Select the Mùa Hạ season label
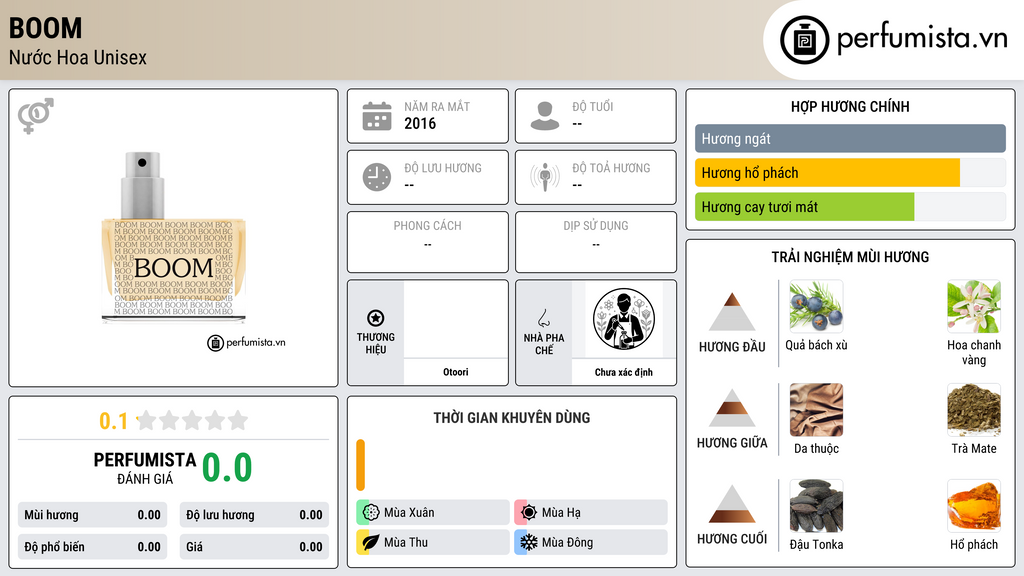 pos(561,513)
